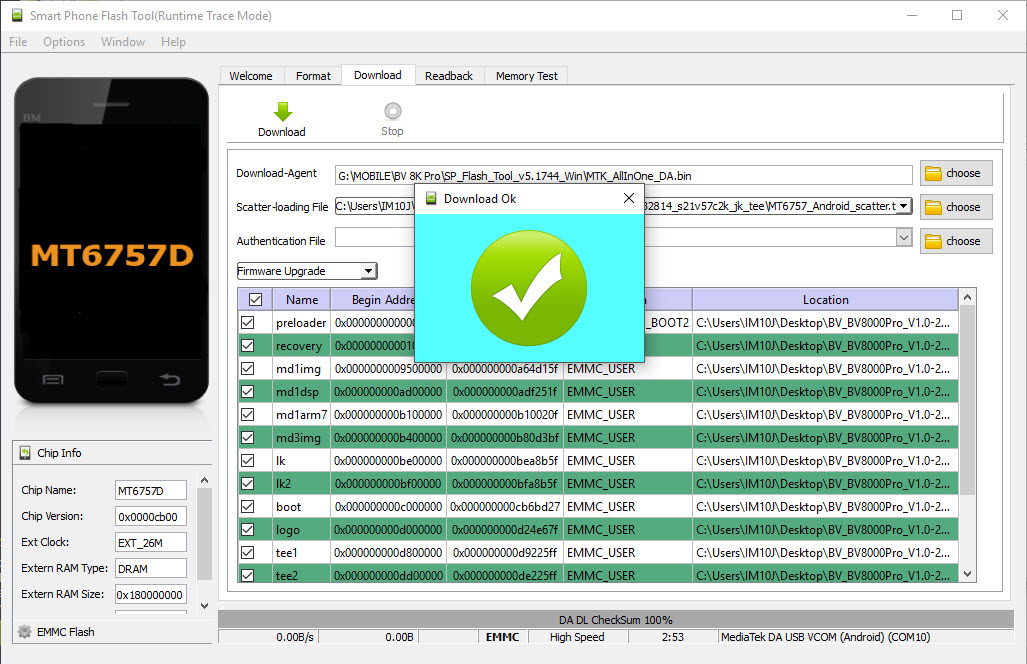Toggle the select-all checkbox in table header
The height and width of the screenshot is (664, 1027).
(x=255, y=299)
